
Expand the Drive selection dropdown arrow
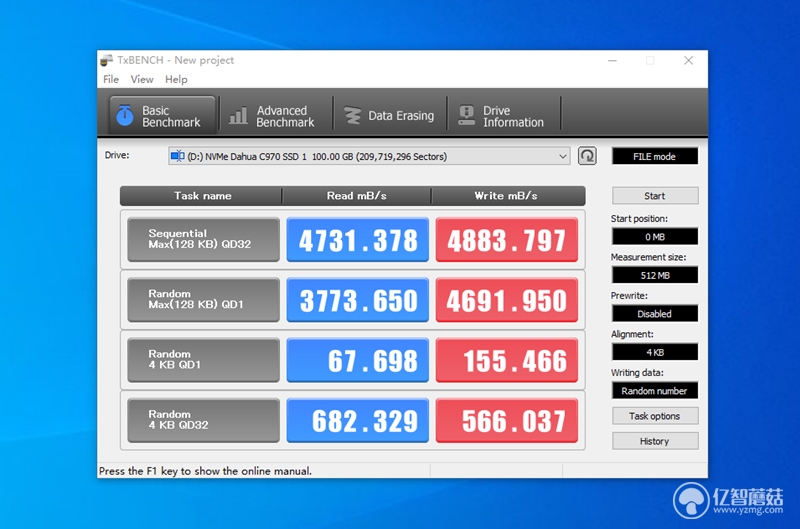(x=563, y=157)
